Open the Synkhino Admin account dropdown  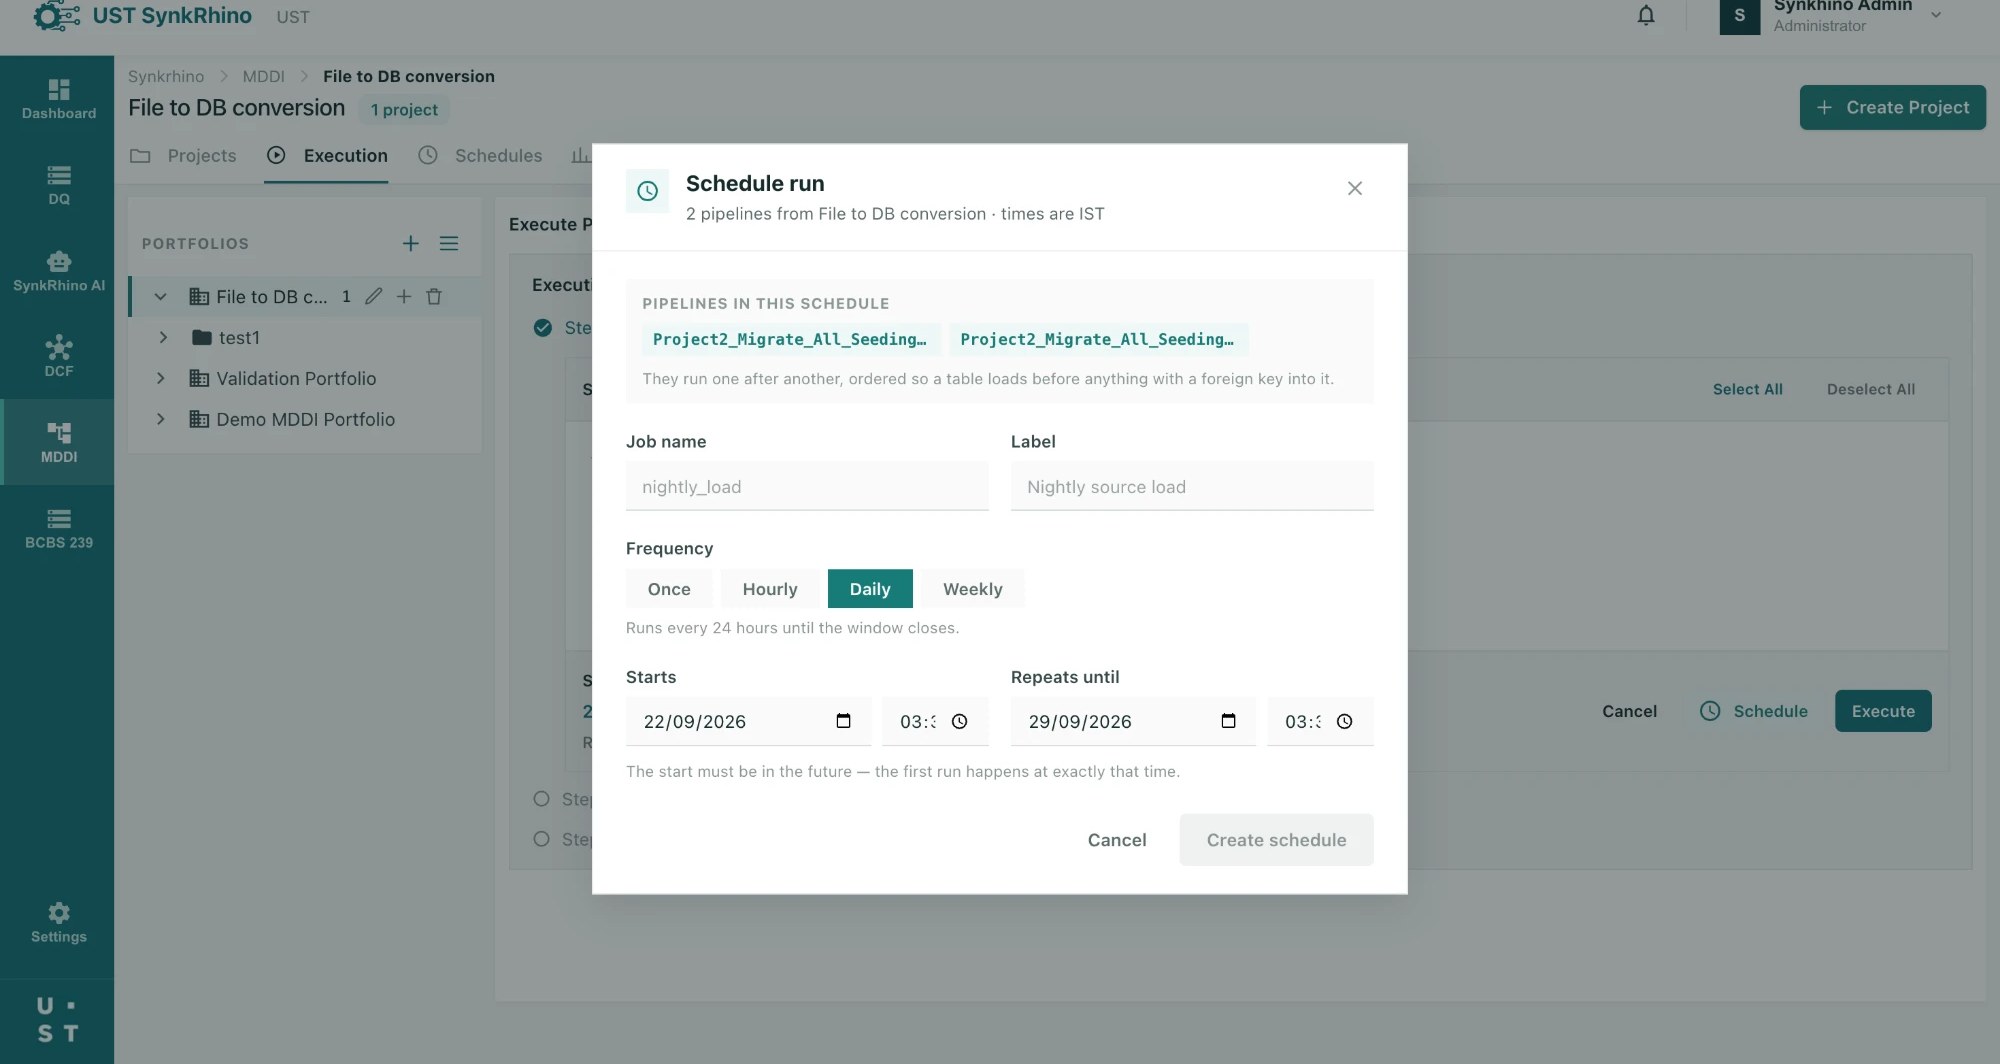pyautogui.click(x=1936, y=15)
